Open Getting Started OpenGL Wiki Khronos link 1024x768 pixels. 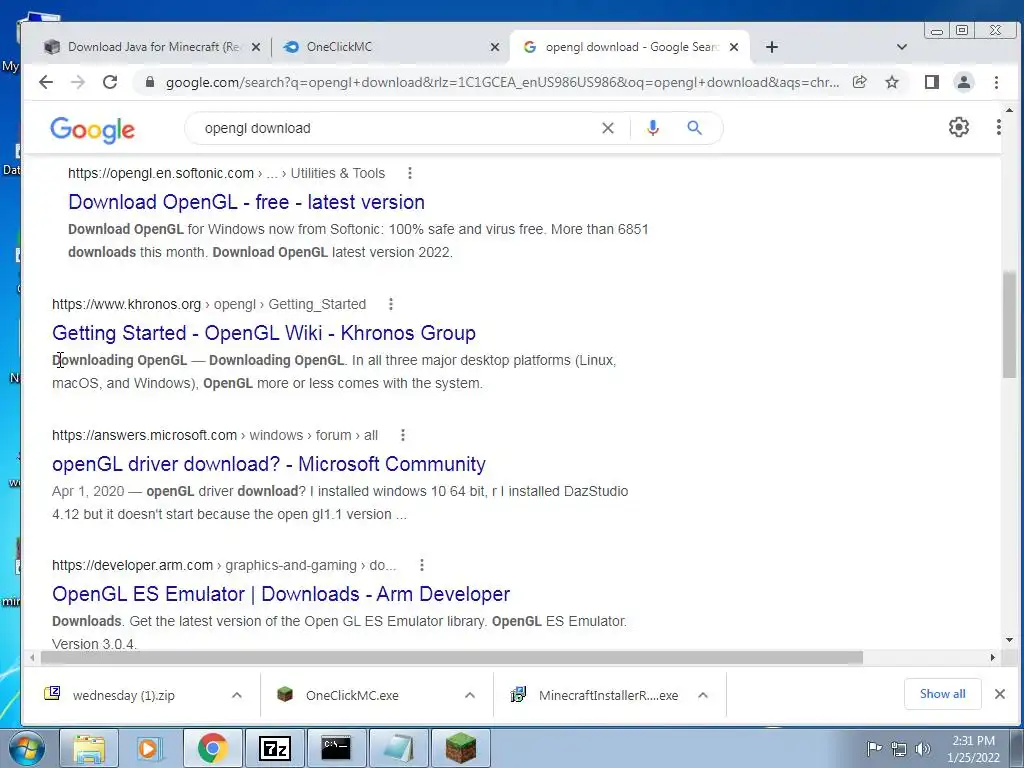click(x=264, y=333)
